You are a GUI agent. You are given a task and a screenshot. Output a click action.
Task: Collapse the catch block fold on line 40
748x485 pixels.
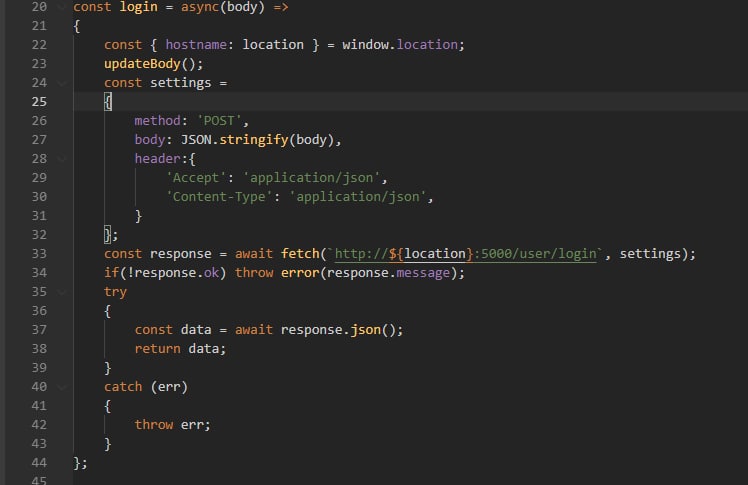(62, 387)
